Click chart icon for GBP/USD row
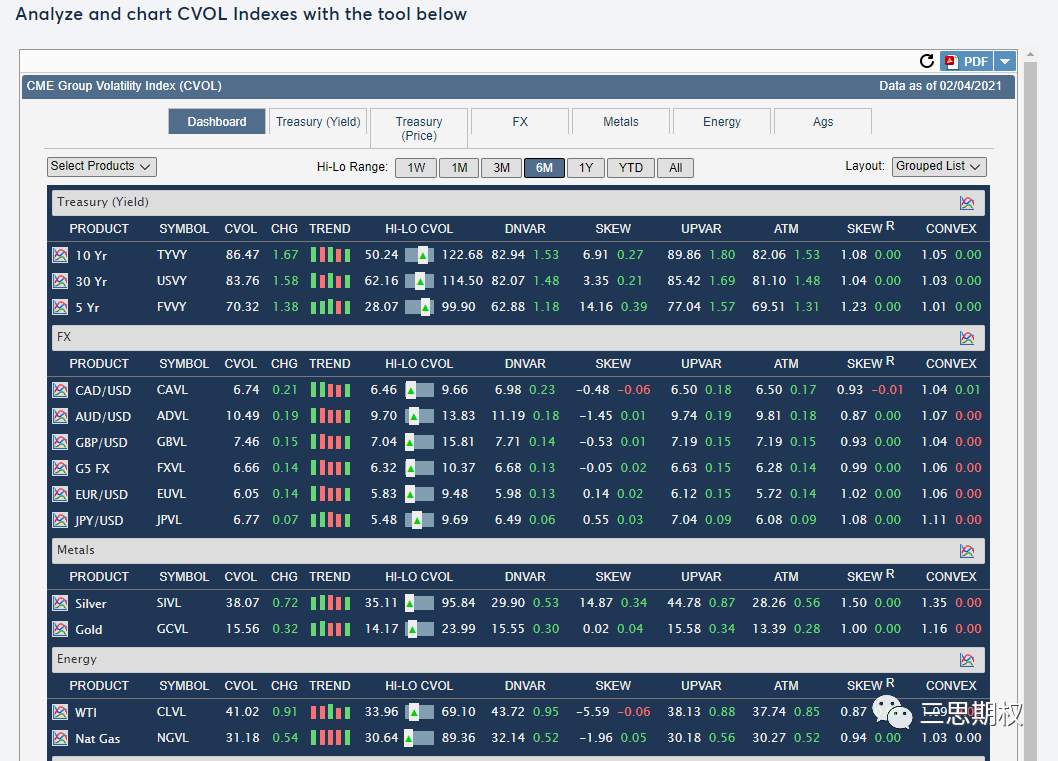This screenshot has height=761, width=1058. (x=60, y=442)
